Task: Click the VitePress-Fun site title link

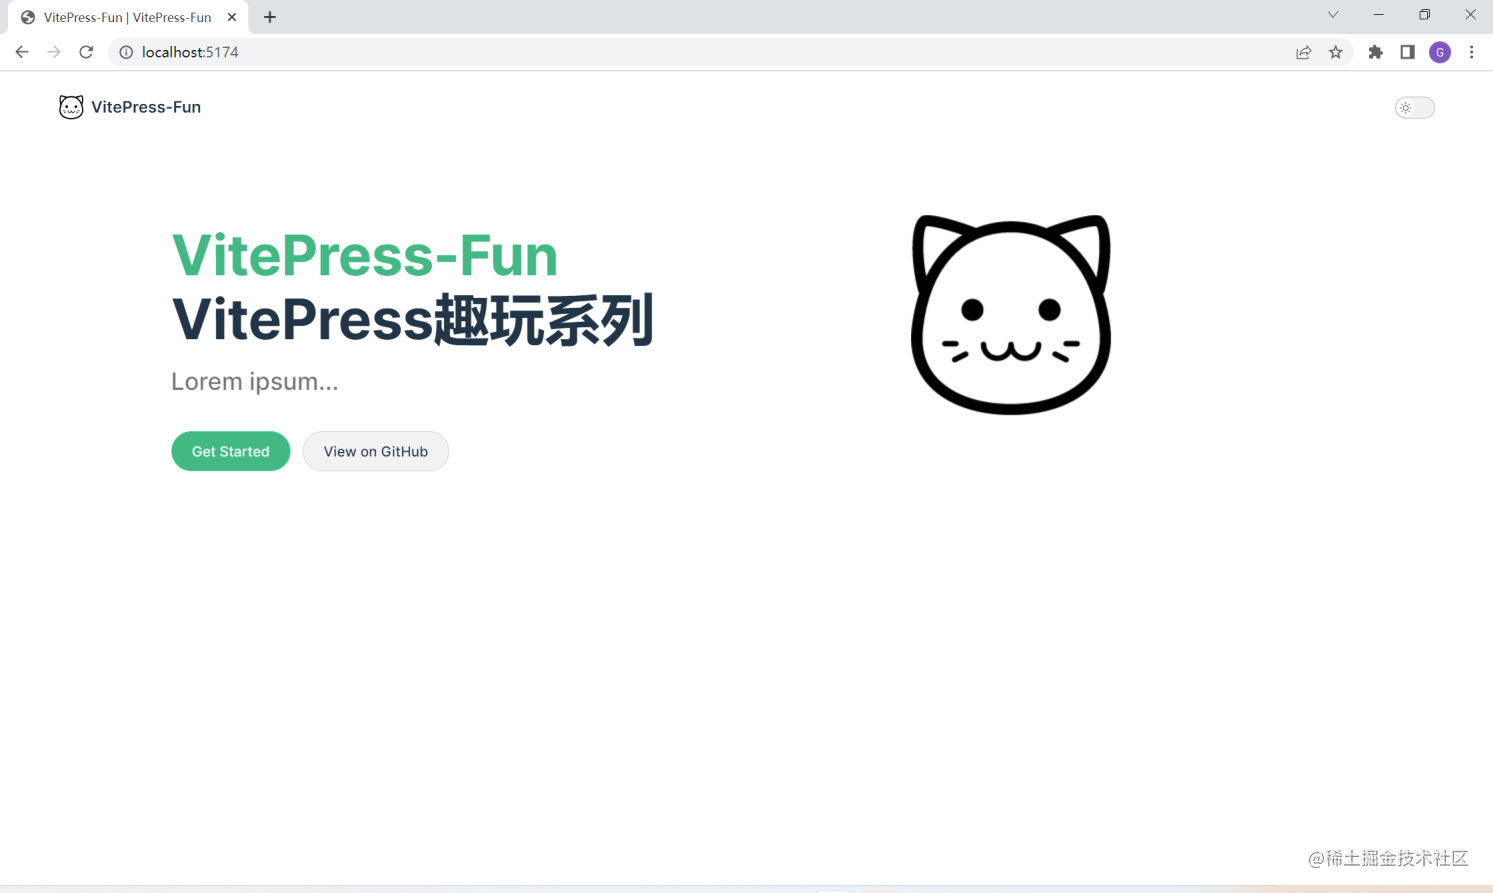Action: coord(146,107)
